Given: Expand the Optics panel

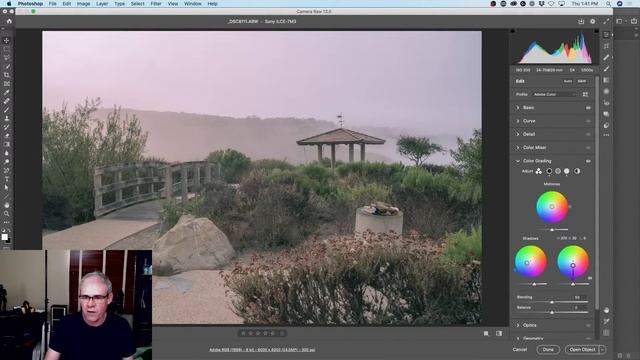Looking at the screenshot, I should pos(518,325).
